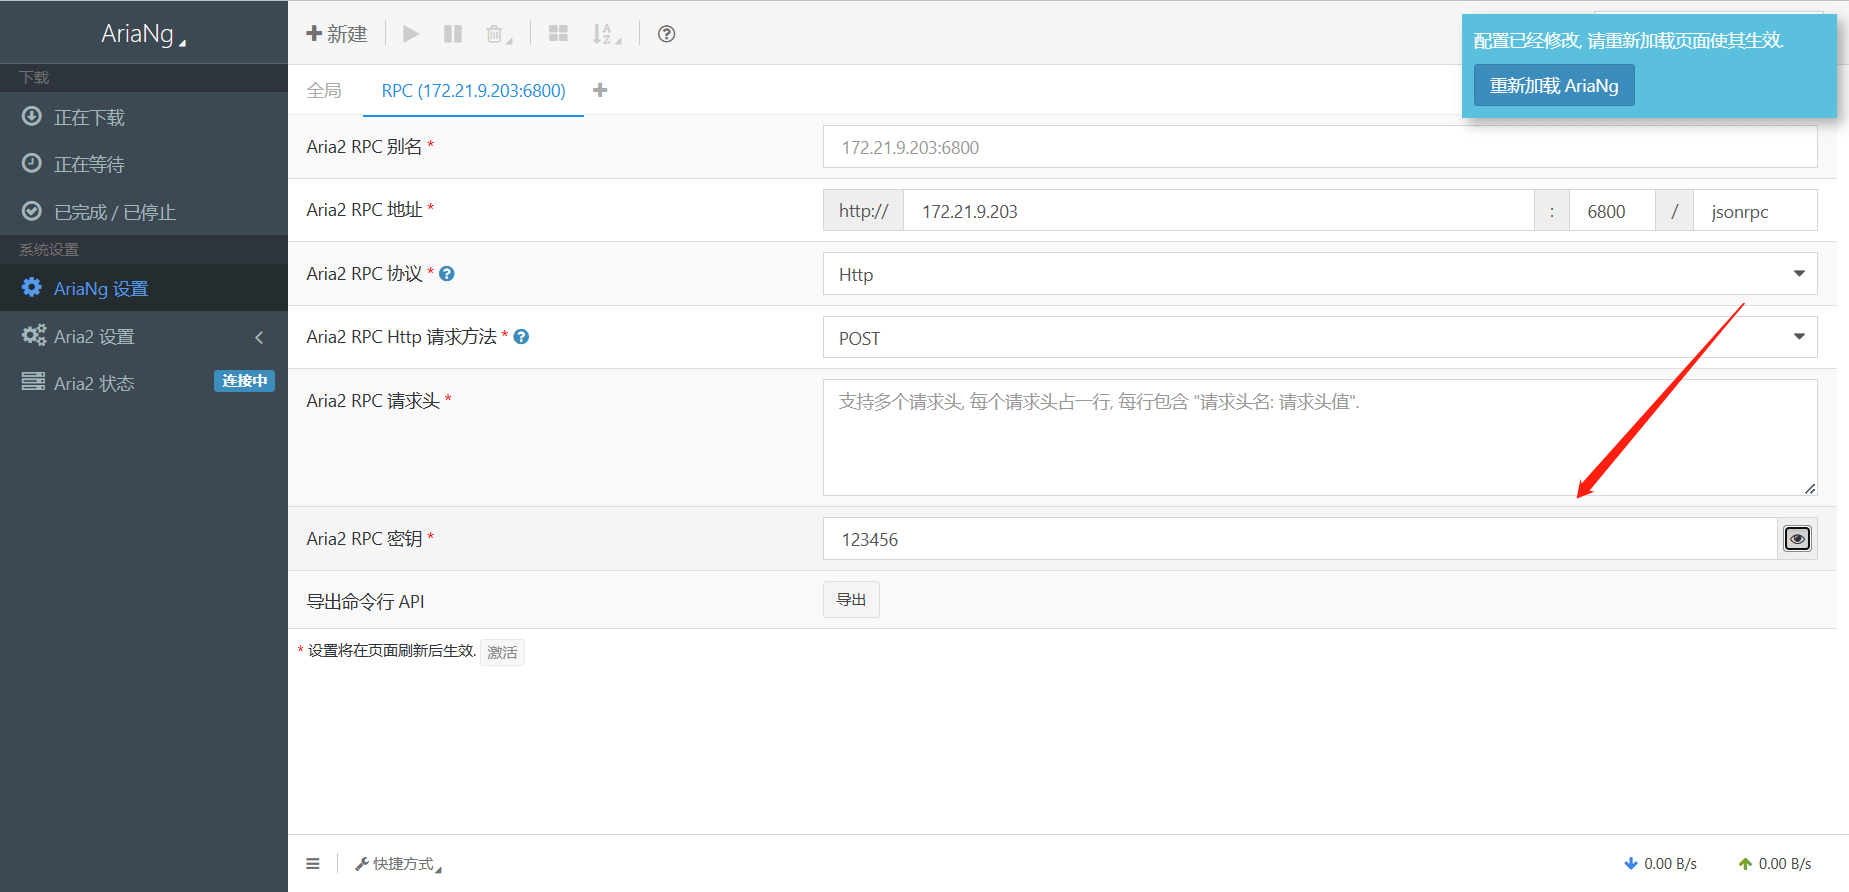
Task: Click the start download play icon
Action: pyautogui.click(x=410, y=34)
